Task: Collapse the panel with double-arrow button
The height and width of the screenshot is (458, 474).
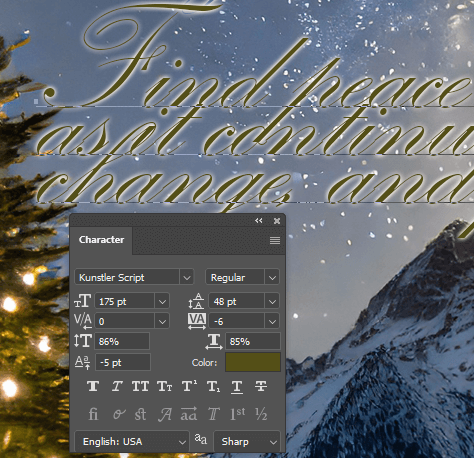Action: point(259,221)
